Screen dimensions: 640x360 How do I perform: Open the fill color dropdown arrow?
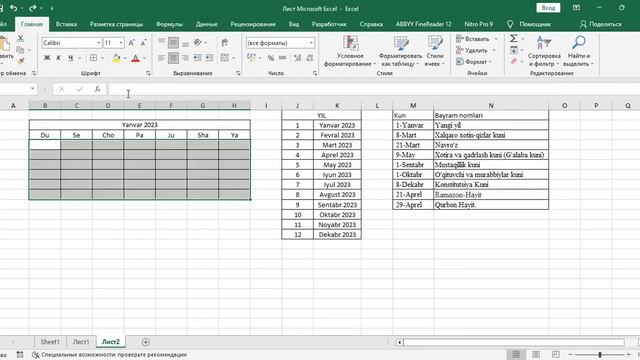pos(125,58)
